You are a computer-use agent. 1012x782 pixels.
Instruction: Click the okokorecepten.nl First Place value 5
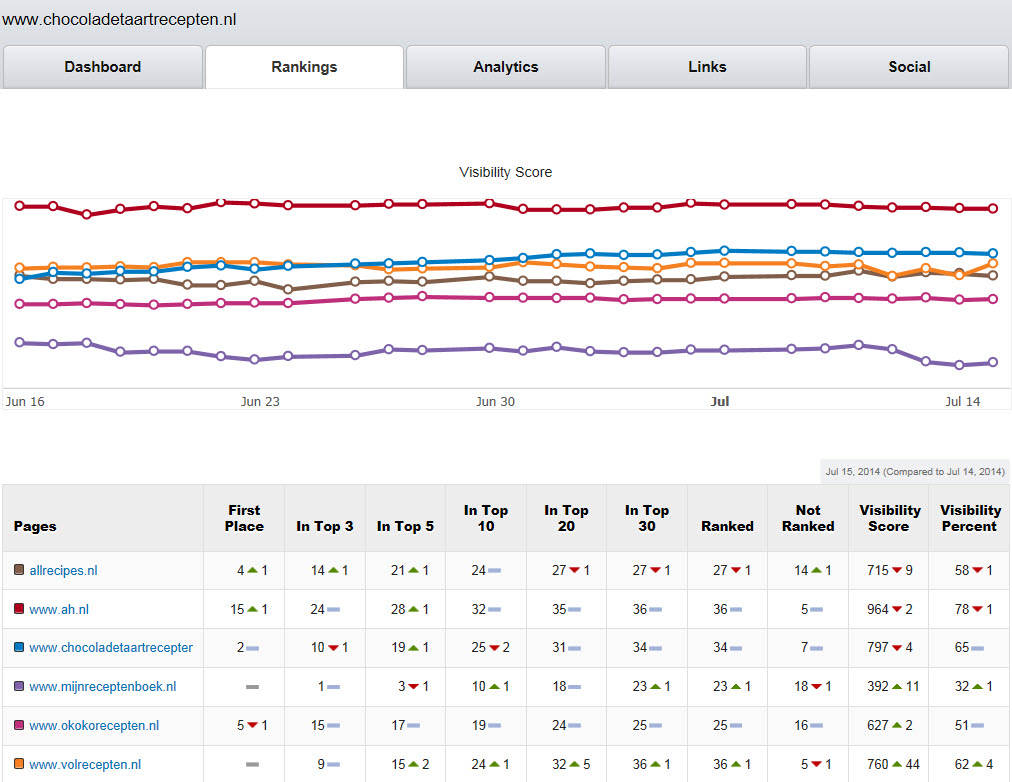[x=241, y=725]
